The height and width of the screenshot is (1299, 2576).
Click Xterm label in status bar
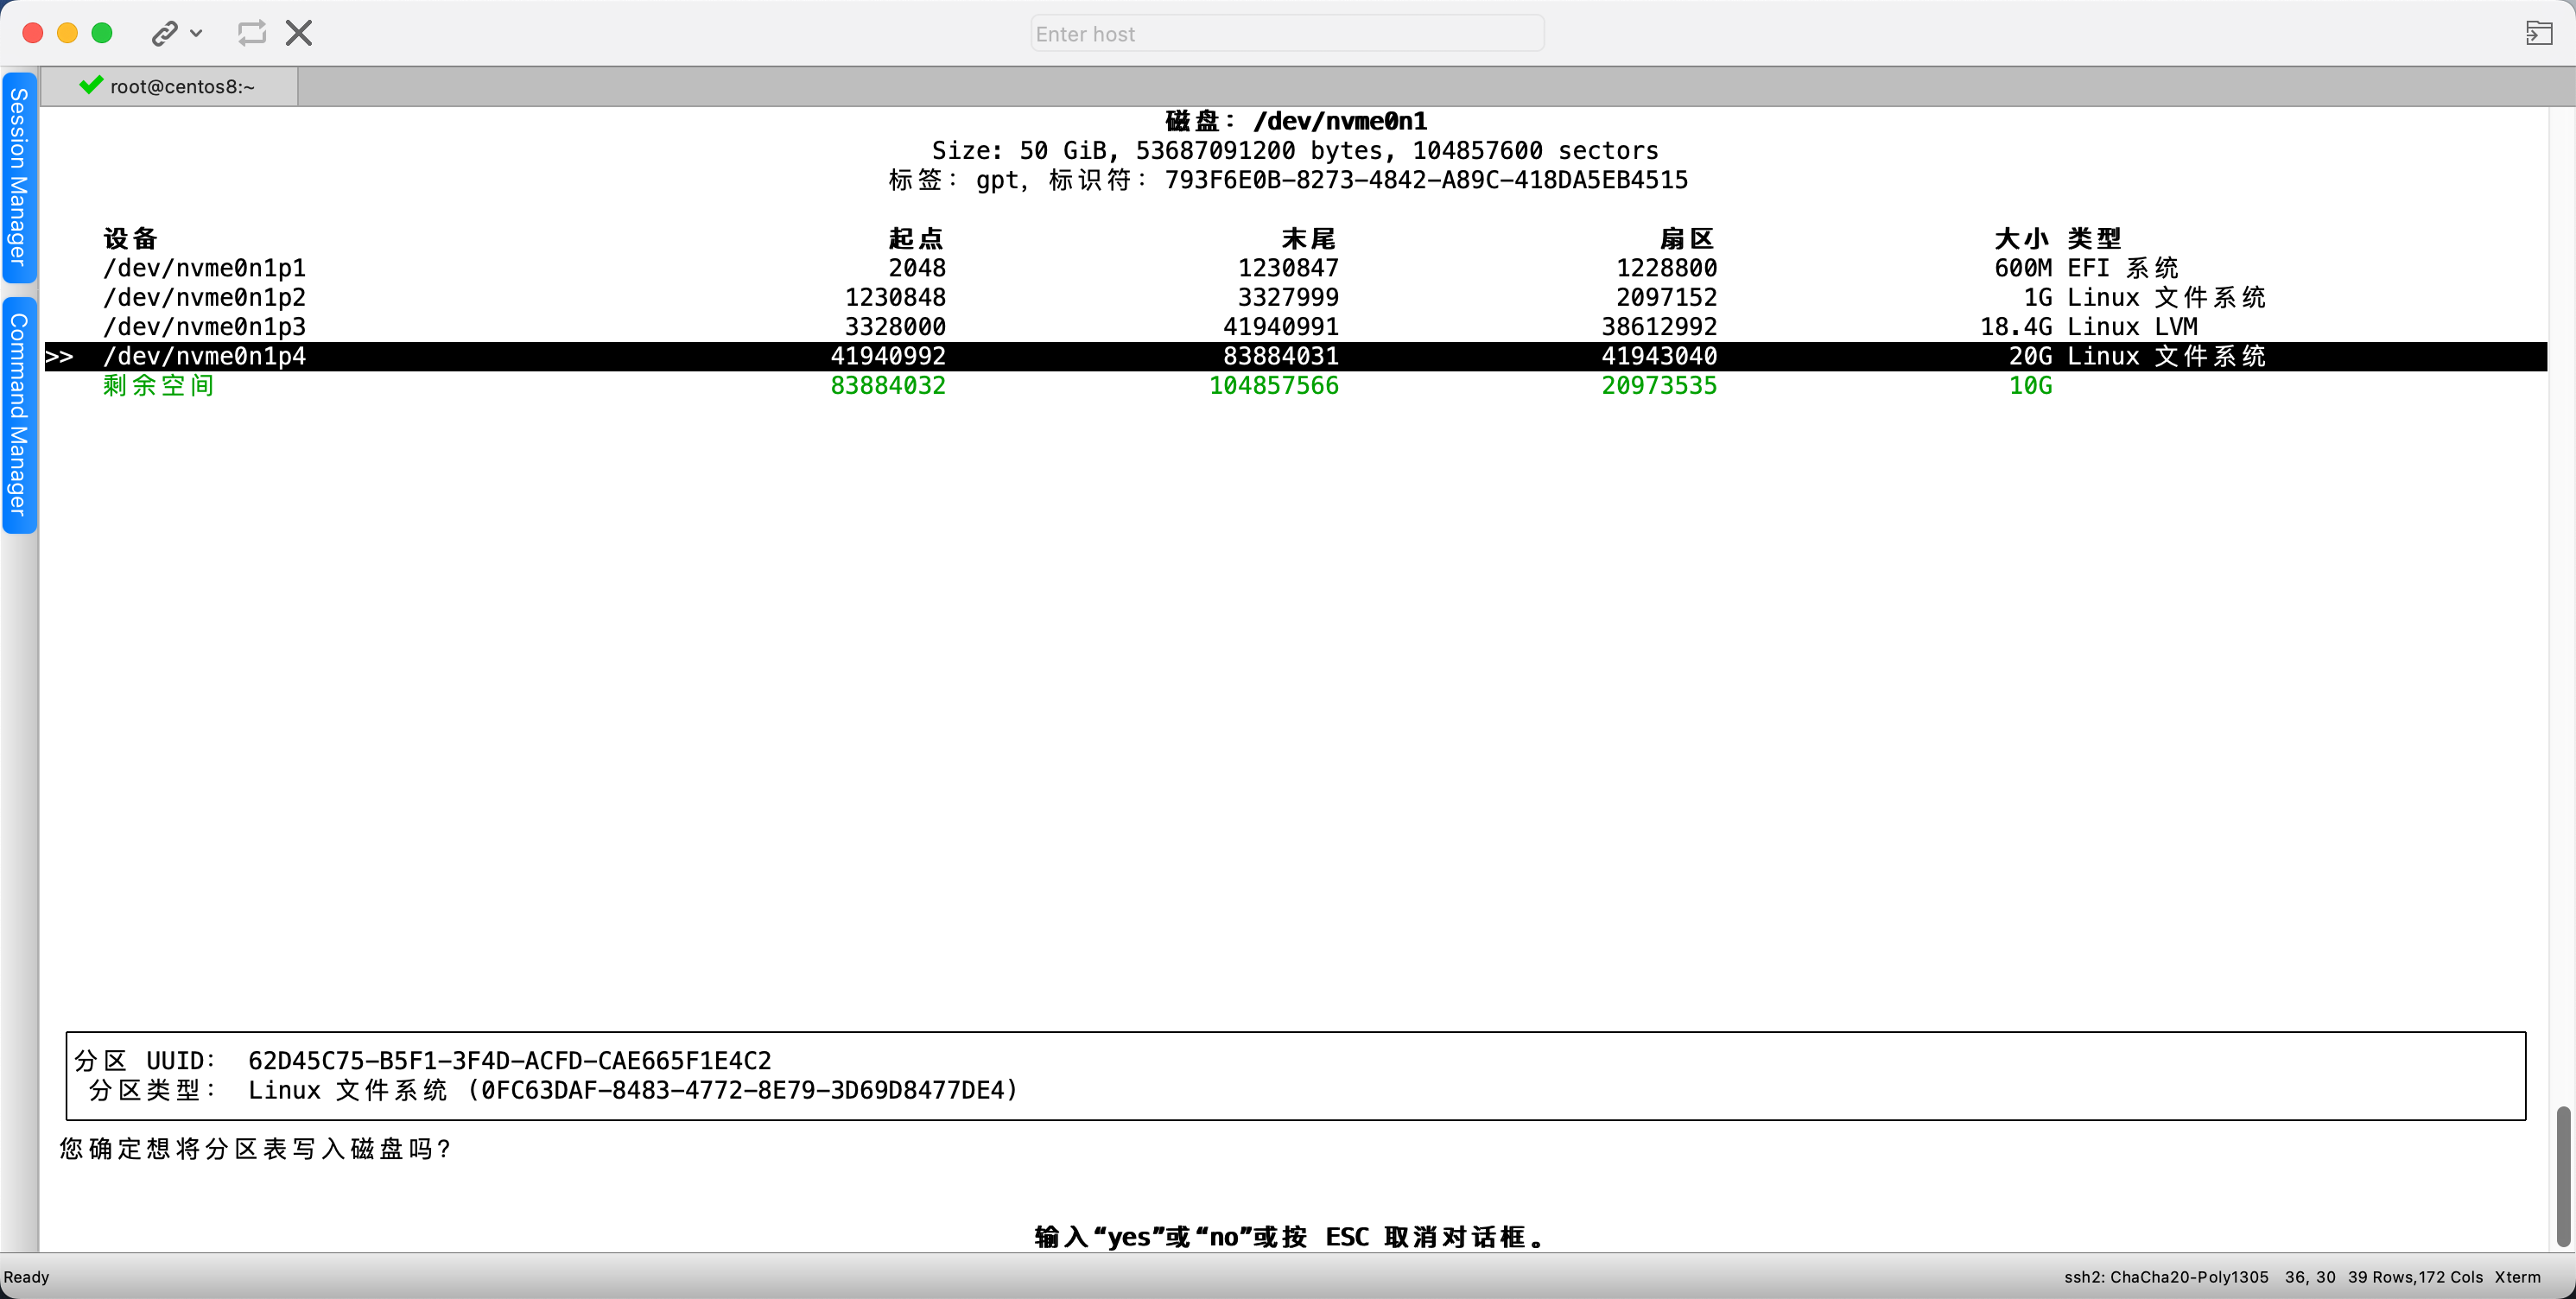(x=2517, y=1277)
